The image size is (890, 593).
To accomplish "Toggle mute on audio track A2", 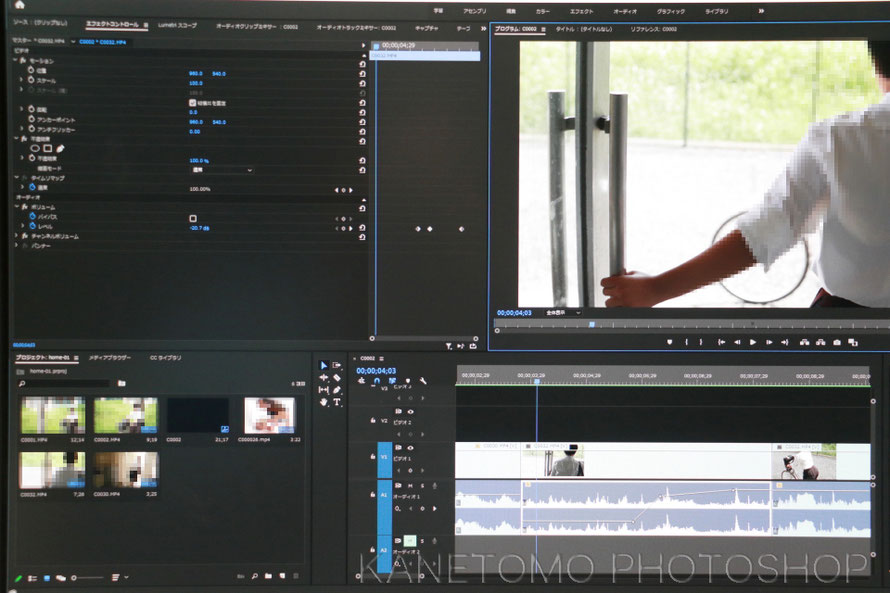I will tap(410, 541).
